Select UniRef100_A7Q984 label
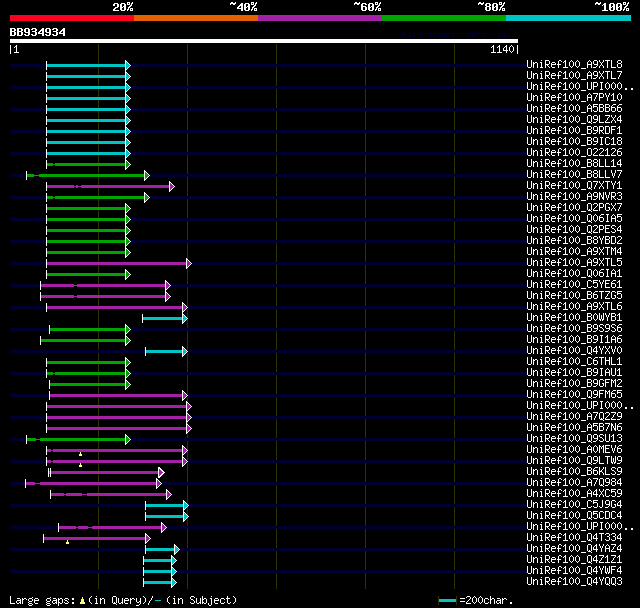 pos(574,483)
